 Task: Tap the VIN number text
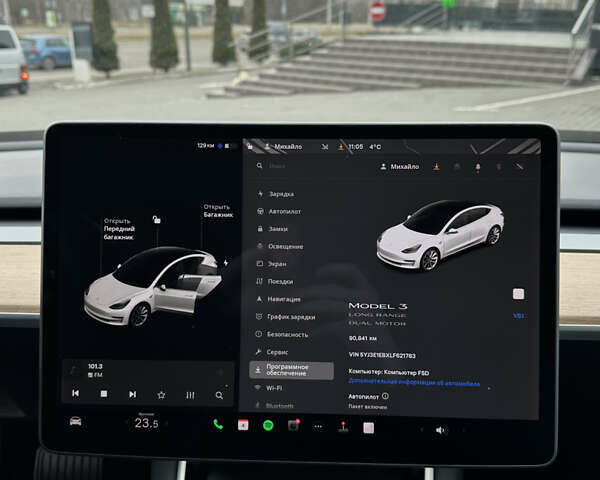click(x=382, y=355)
